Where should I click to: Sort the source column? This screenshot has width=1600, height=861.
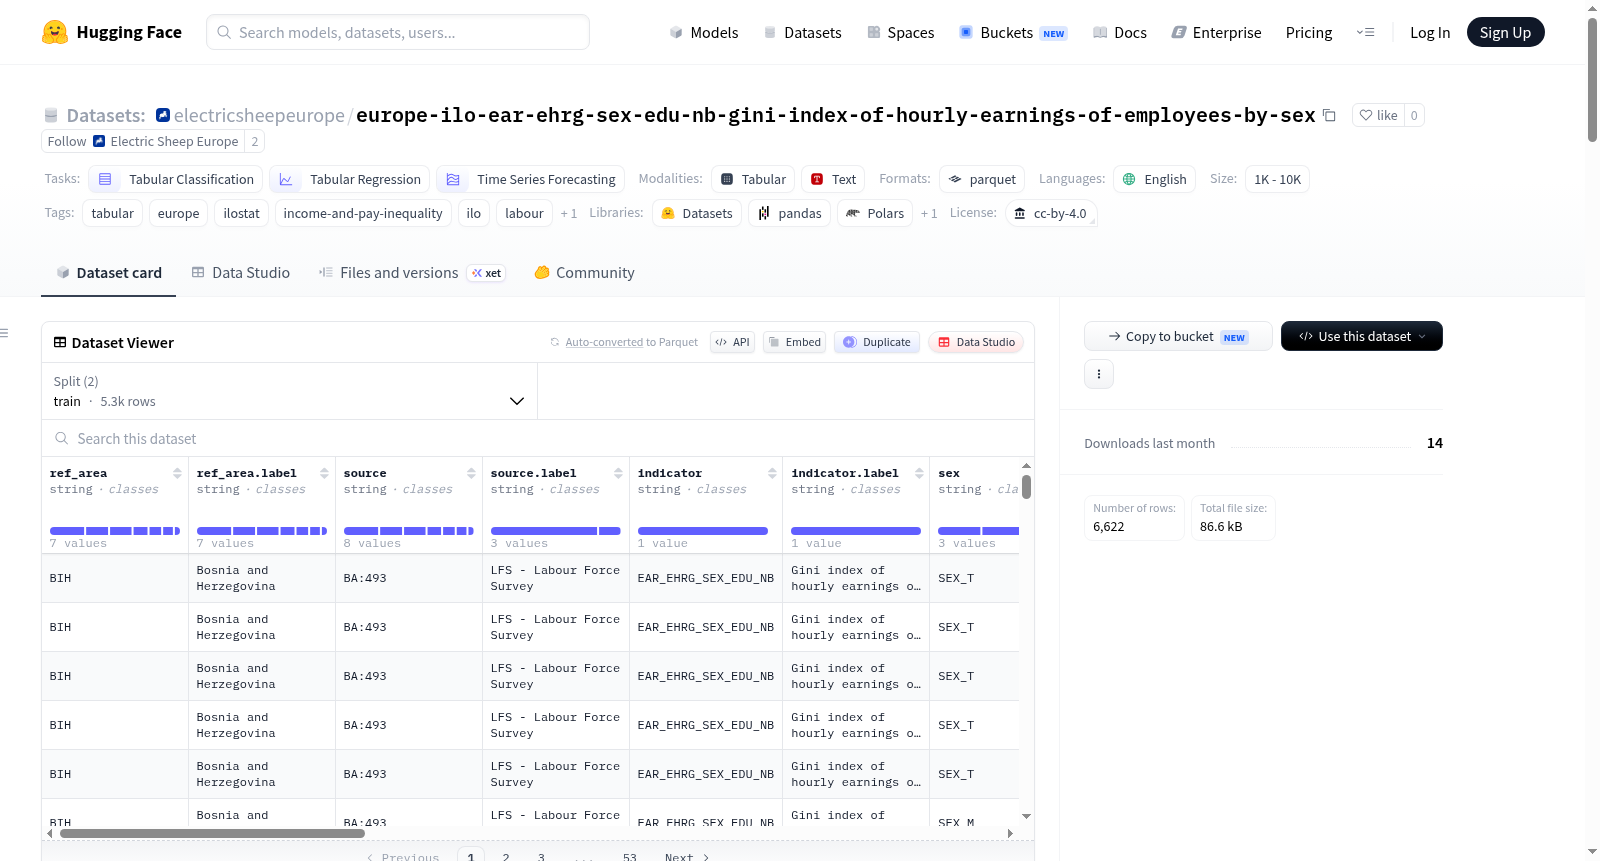click(x=471, y=473)
